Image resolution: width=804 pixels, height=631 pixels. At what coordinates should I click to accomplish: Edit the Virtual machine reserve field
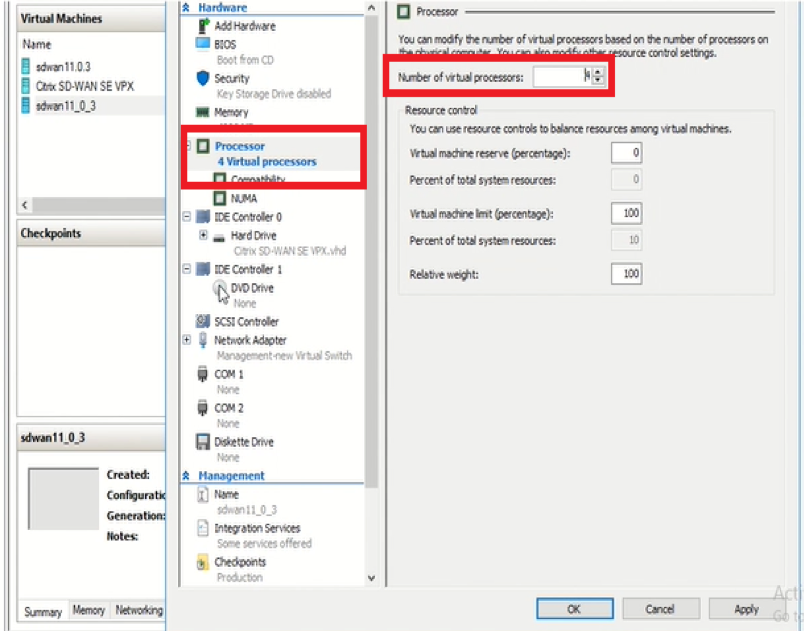point(626,153)
